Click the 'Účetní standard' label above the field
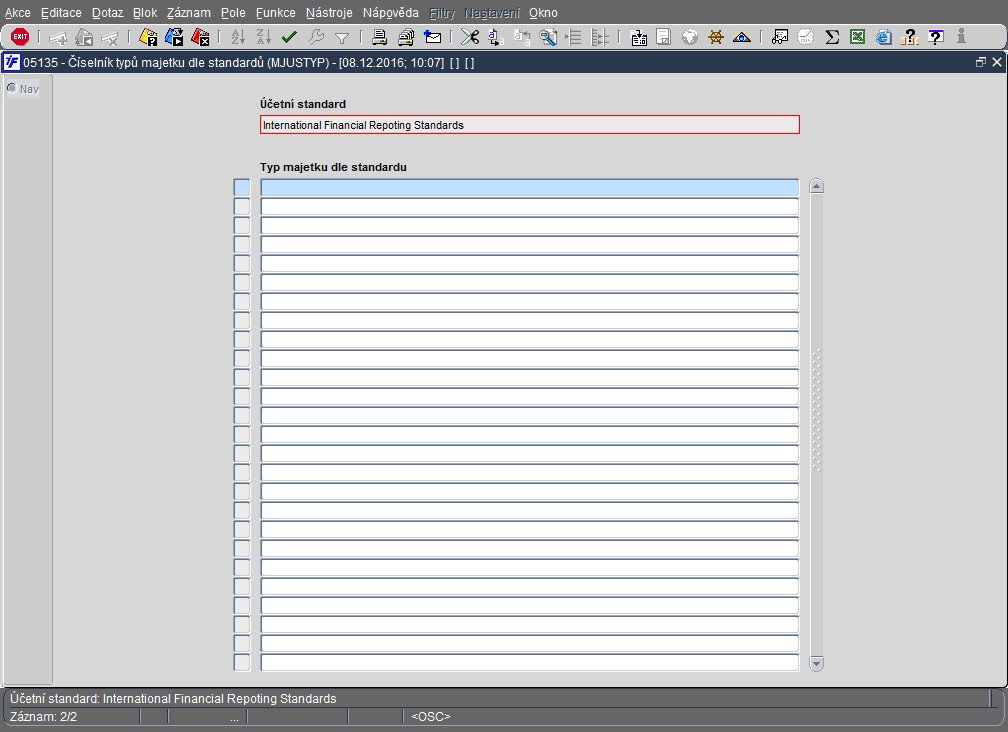This screenshot has height=732, width=1008. pyautogui.click(x=303, y=104)
